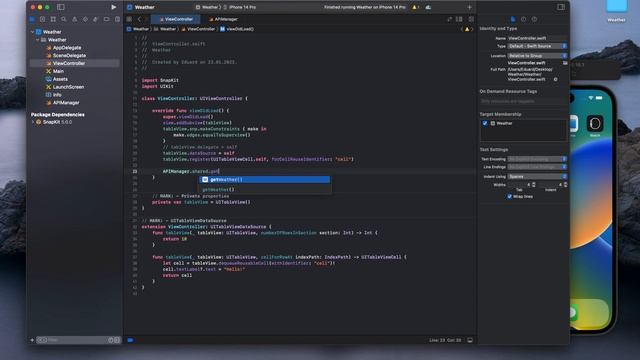Toggle the inspector panel icon at top right
Screen dimensions: 640x360
[561, 7]
